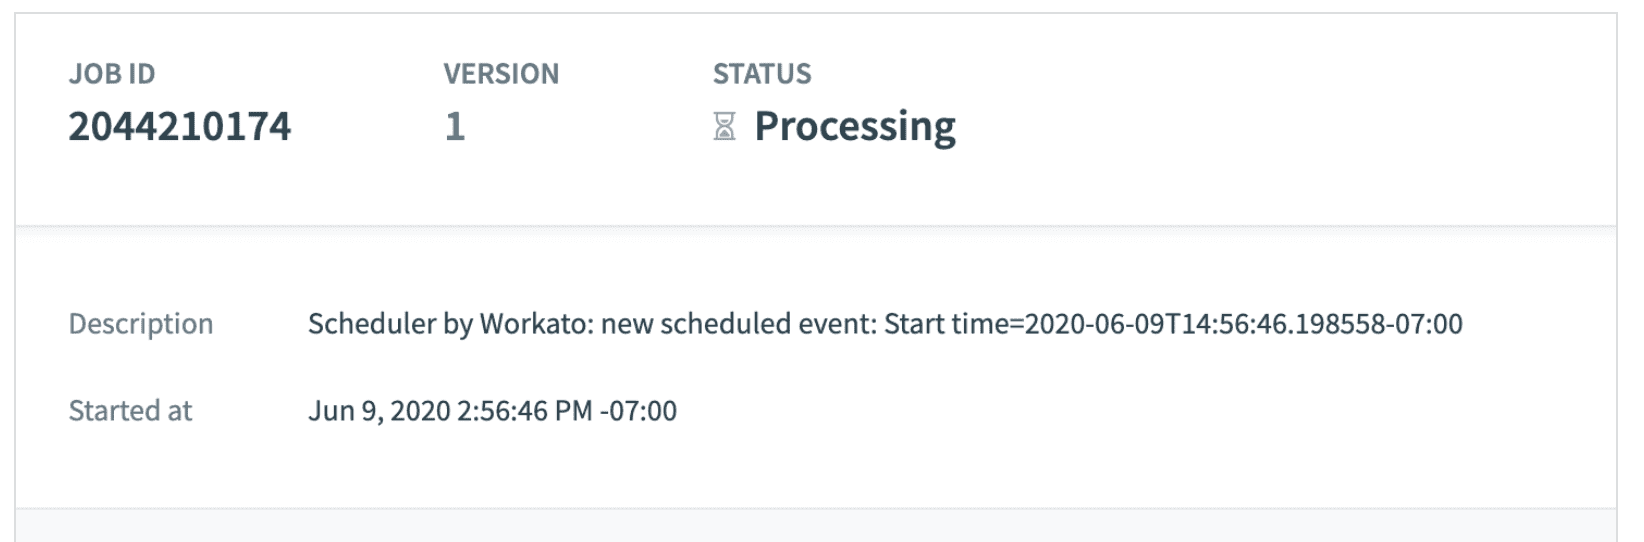The image size is (1644, 542).
Task: Click the "Jun 9, 2020" started date
Action: pyautogui.click(x=379, y=411)
